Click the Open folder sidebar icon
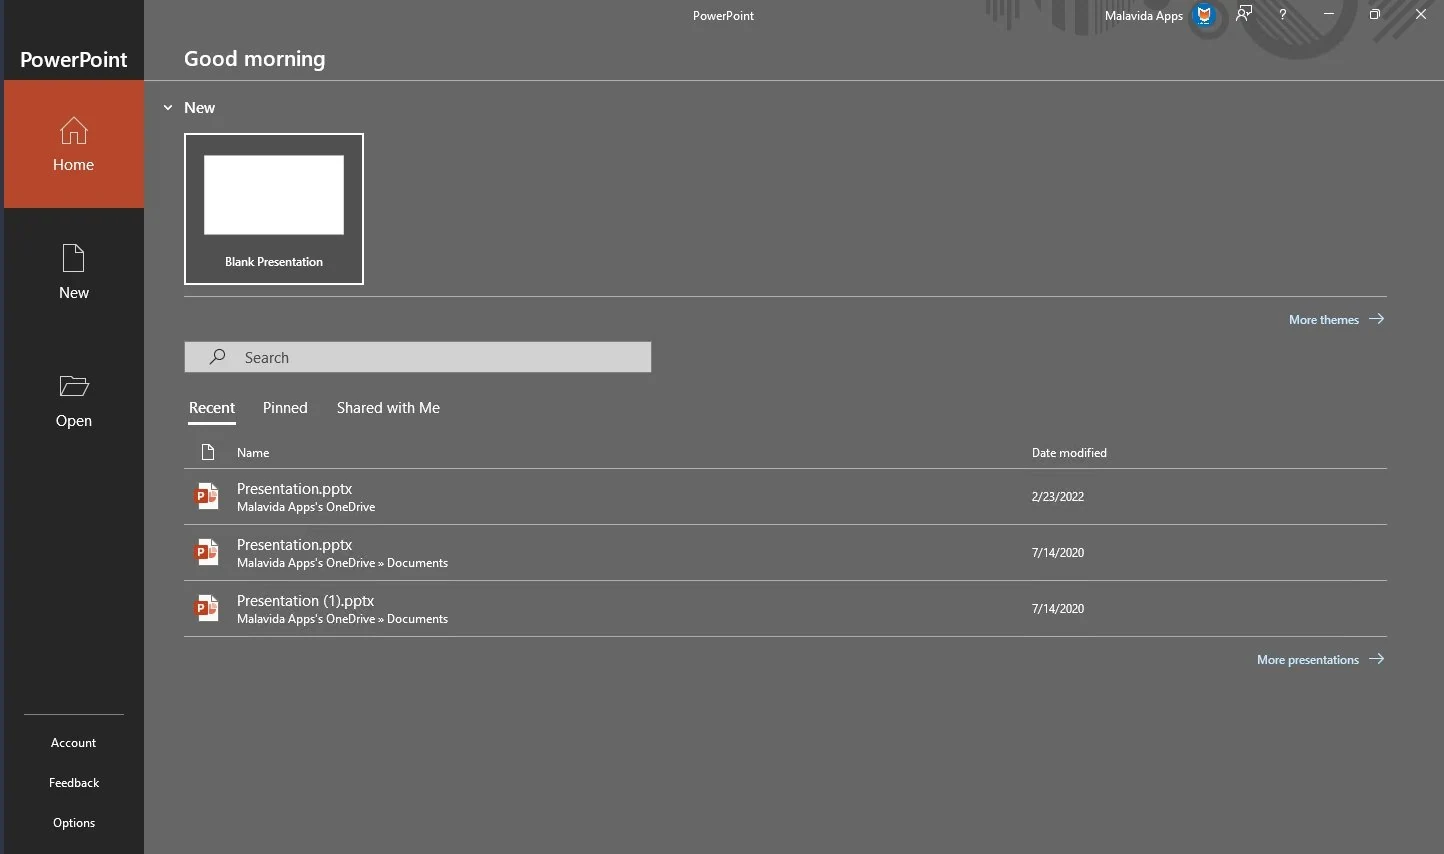Viewport: 1444px width, 854px height. pyautogui.click(x=74, y=386)
